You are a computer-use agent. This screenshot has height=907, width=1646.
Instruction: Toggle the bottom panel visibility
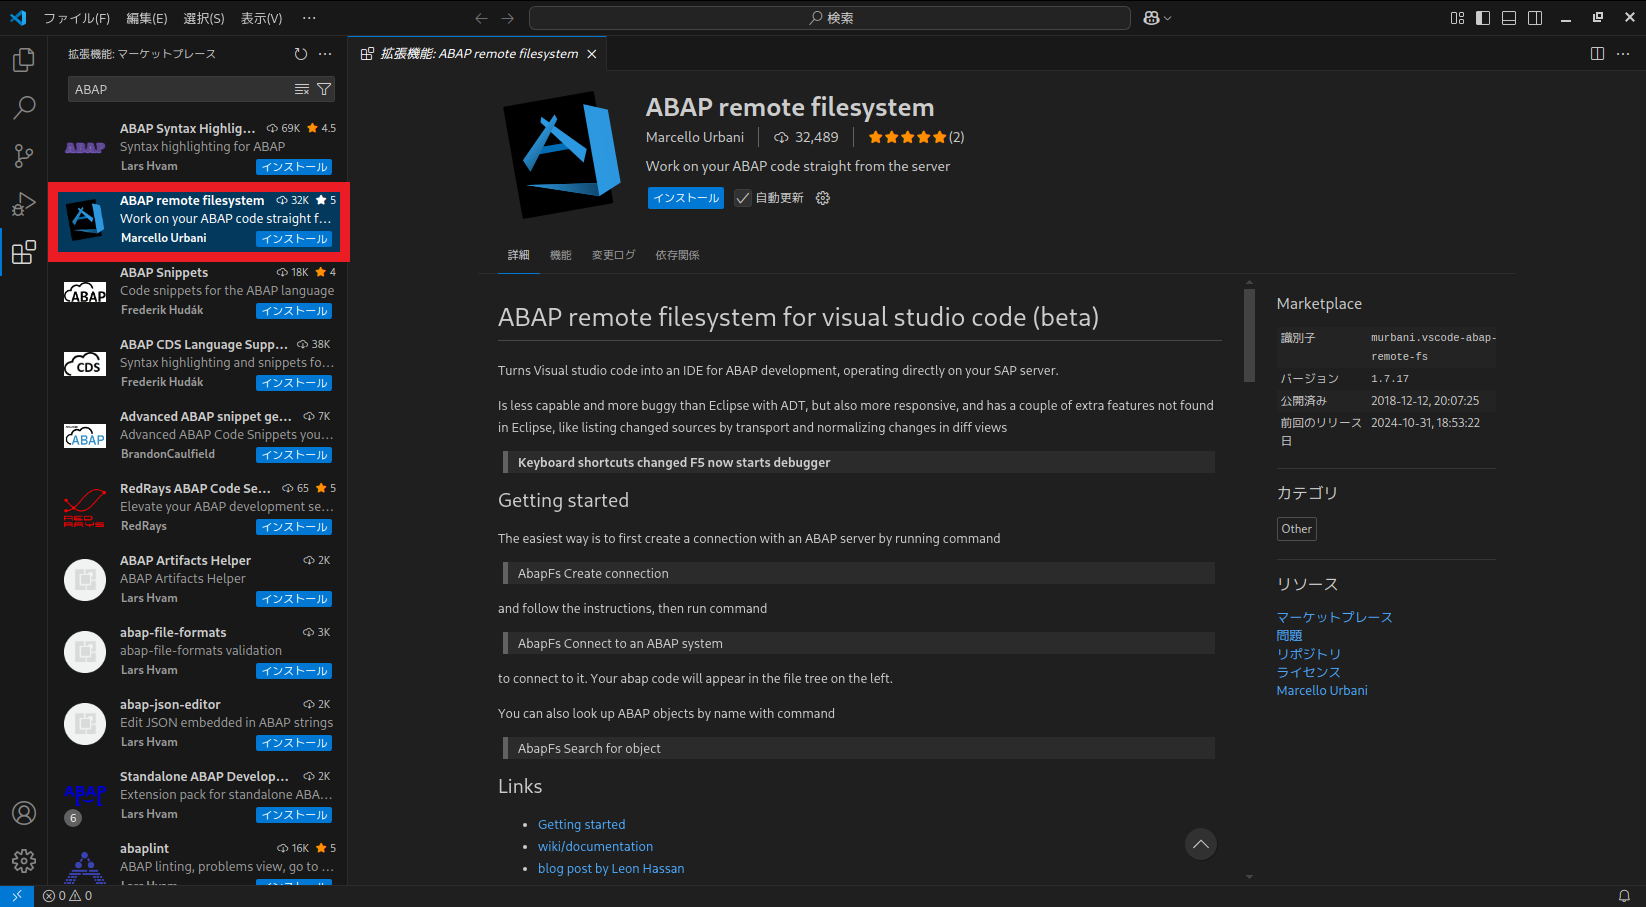[x=1508, y=17]
